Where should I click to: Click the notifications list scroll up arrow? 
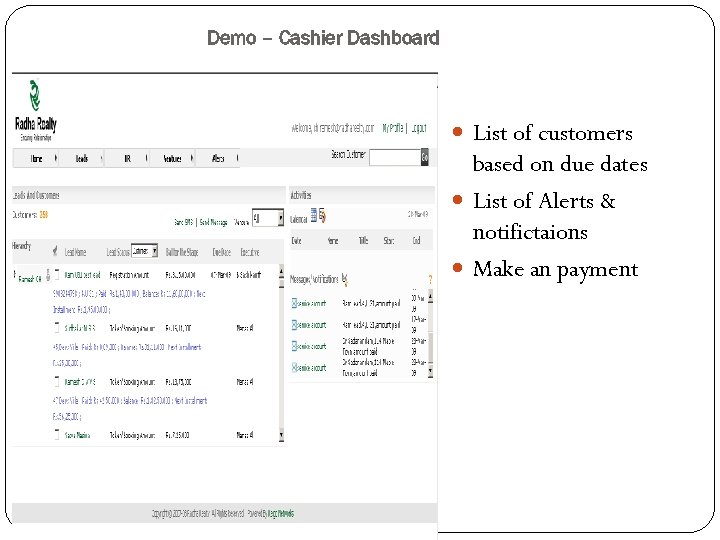click(x=430, y=296)
